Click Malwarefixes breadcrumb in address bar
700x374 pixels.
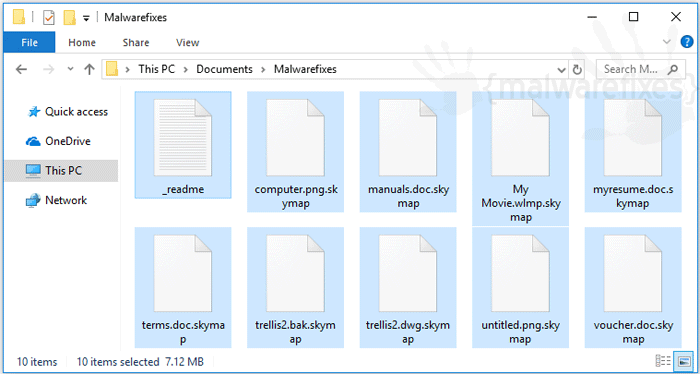(x=305, y=69)
